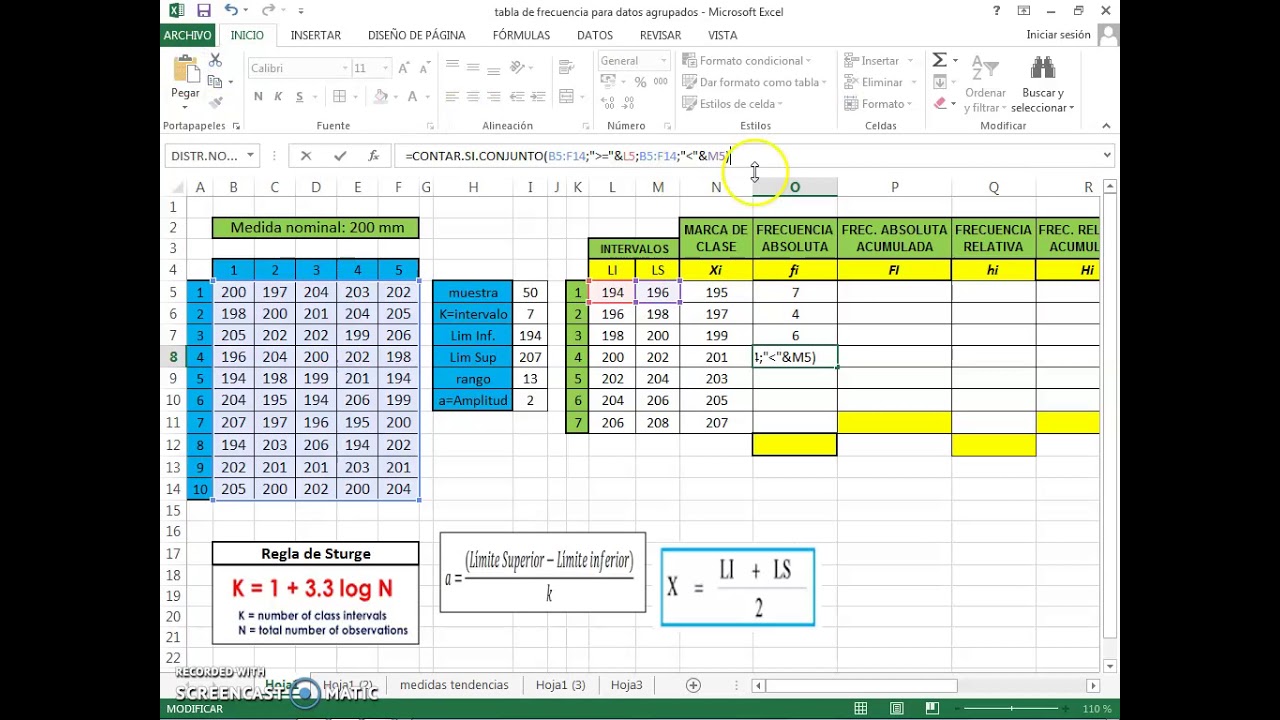The image size is (1280, 720).
Task: Select the Format Painter brush
Action: click(x=215, y=103)
